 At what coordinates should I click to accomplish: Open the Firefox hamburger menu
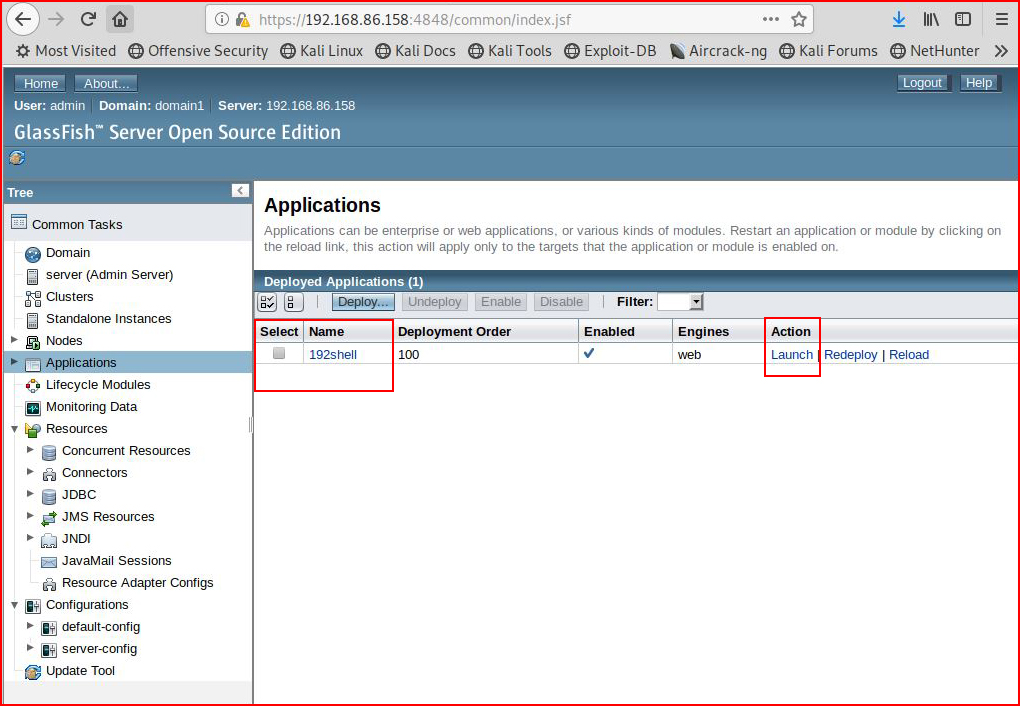tap(1002, 20)
